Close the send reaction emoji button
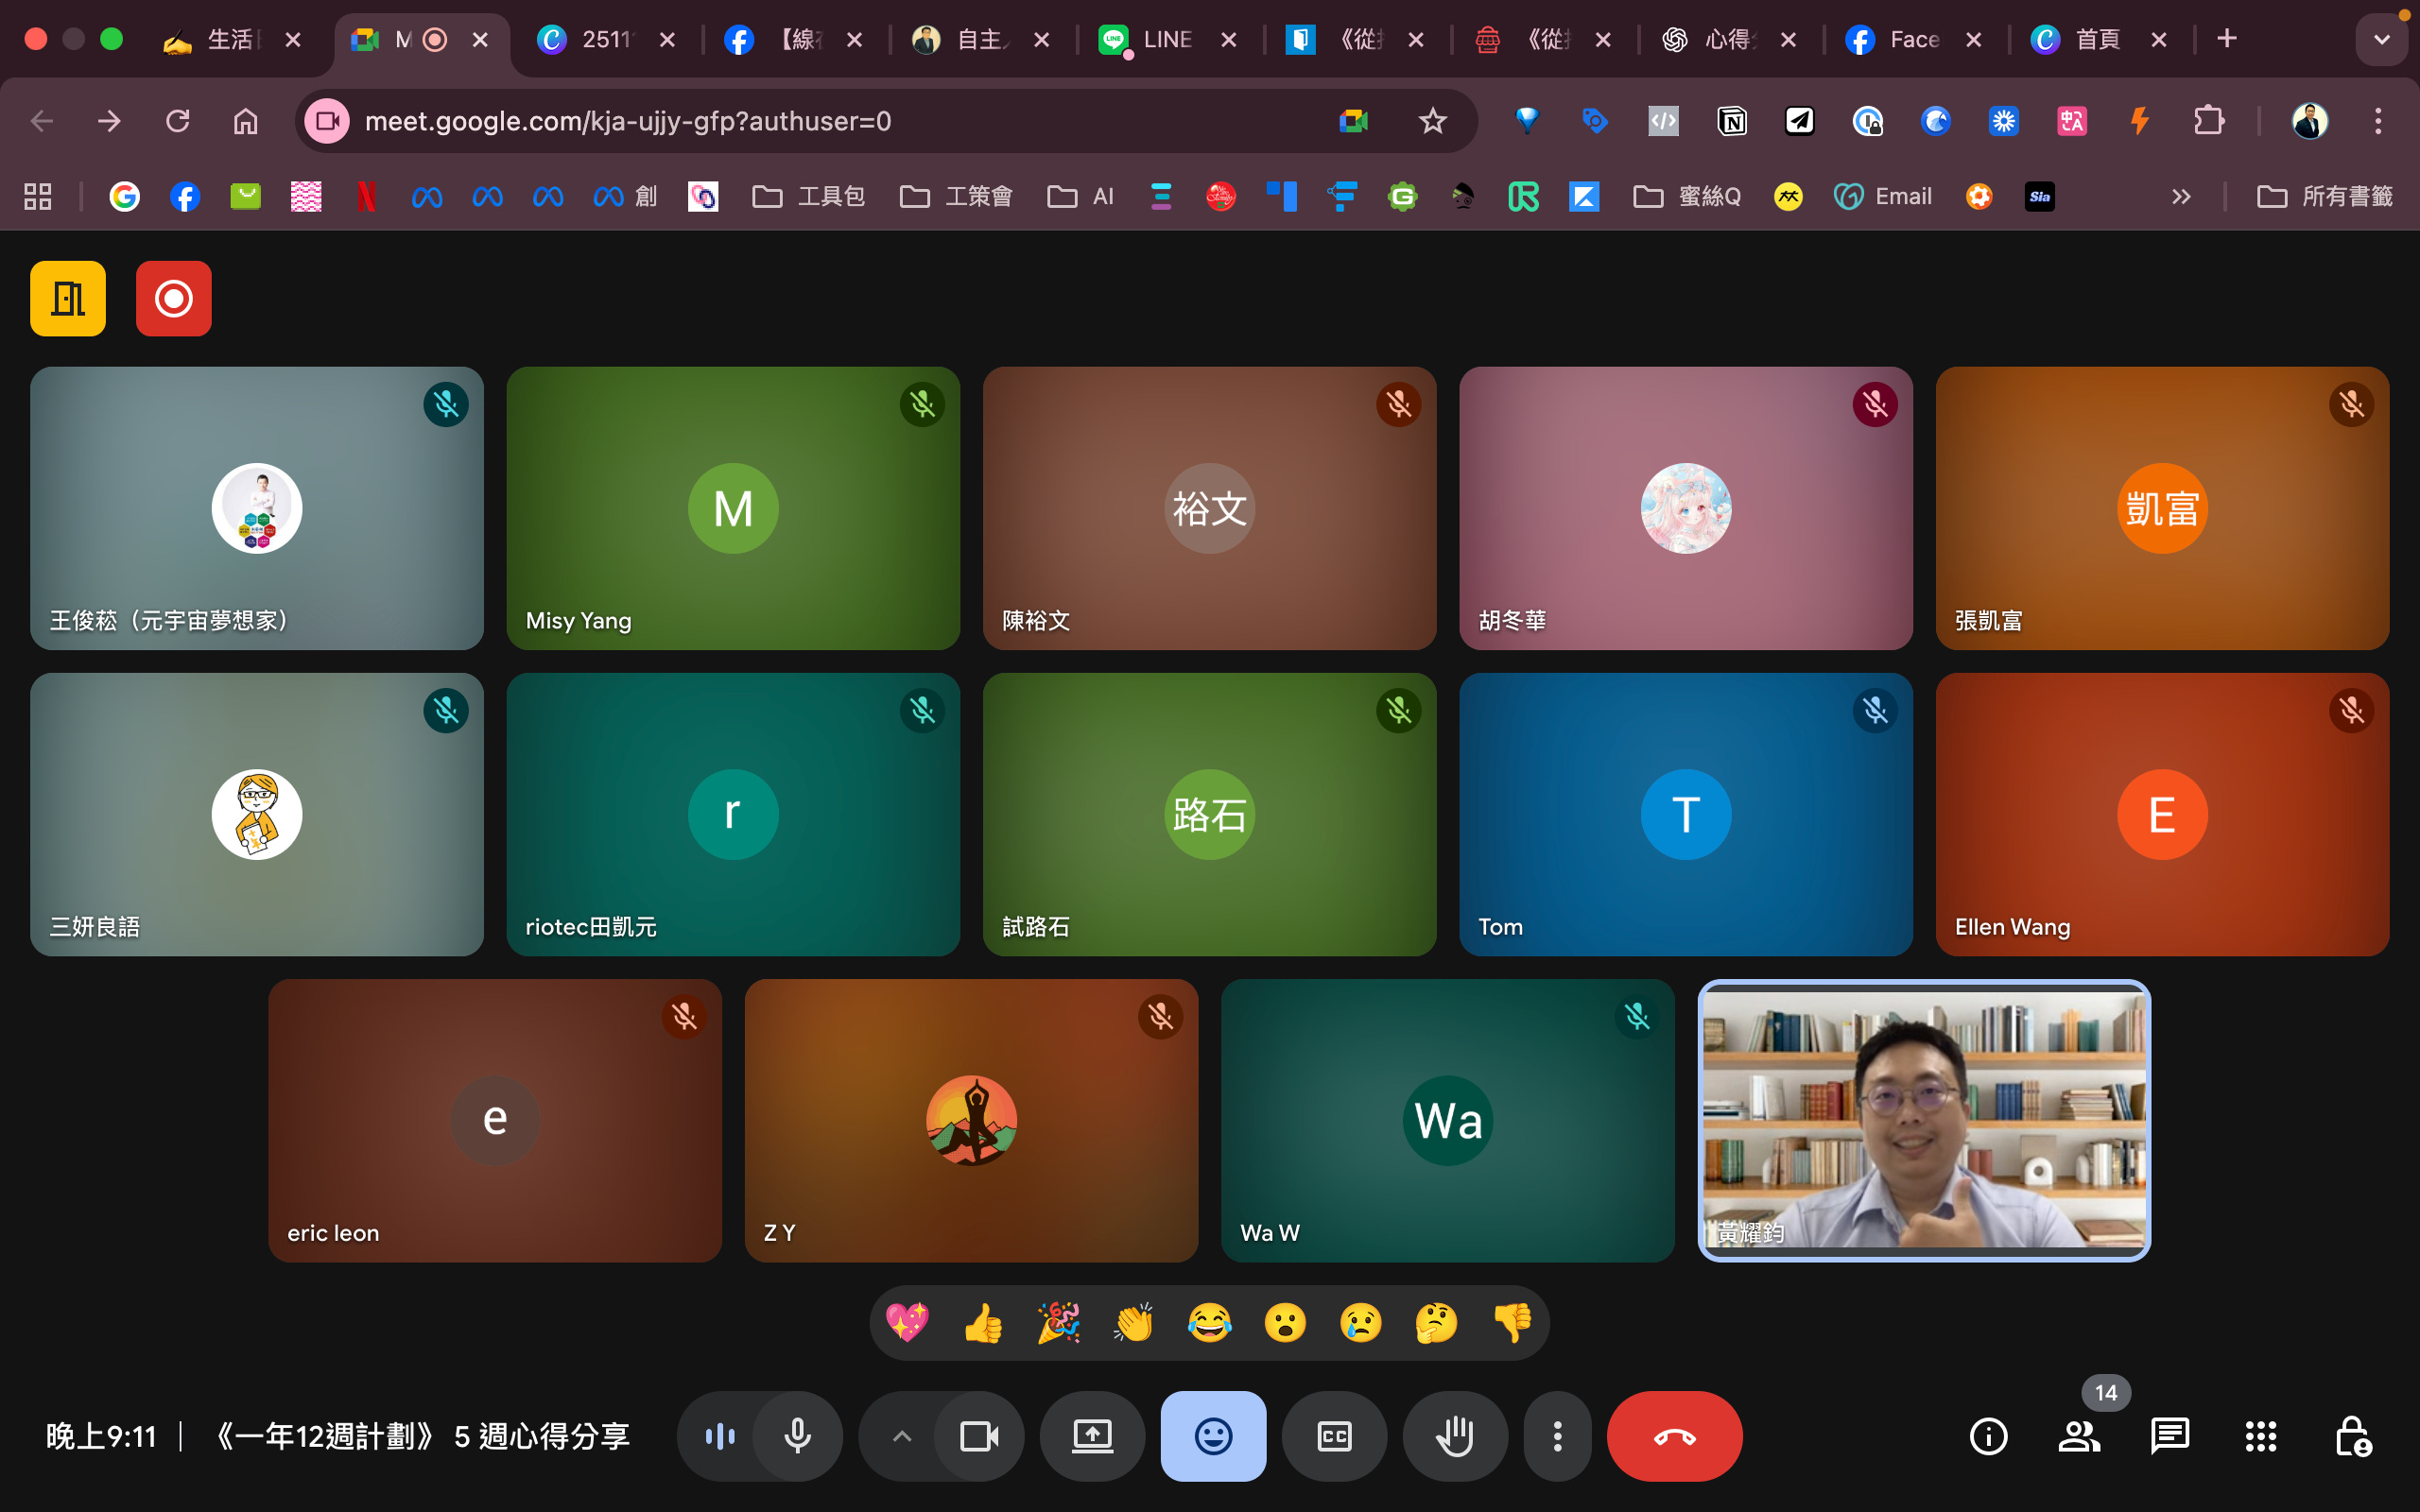 (x=1213, y=1436)
